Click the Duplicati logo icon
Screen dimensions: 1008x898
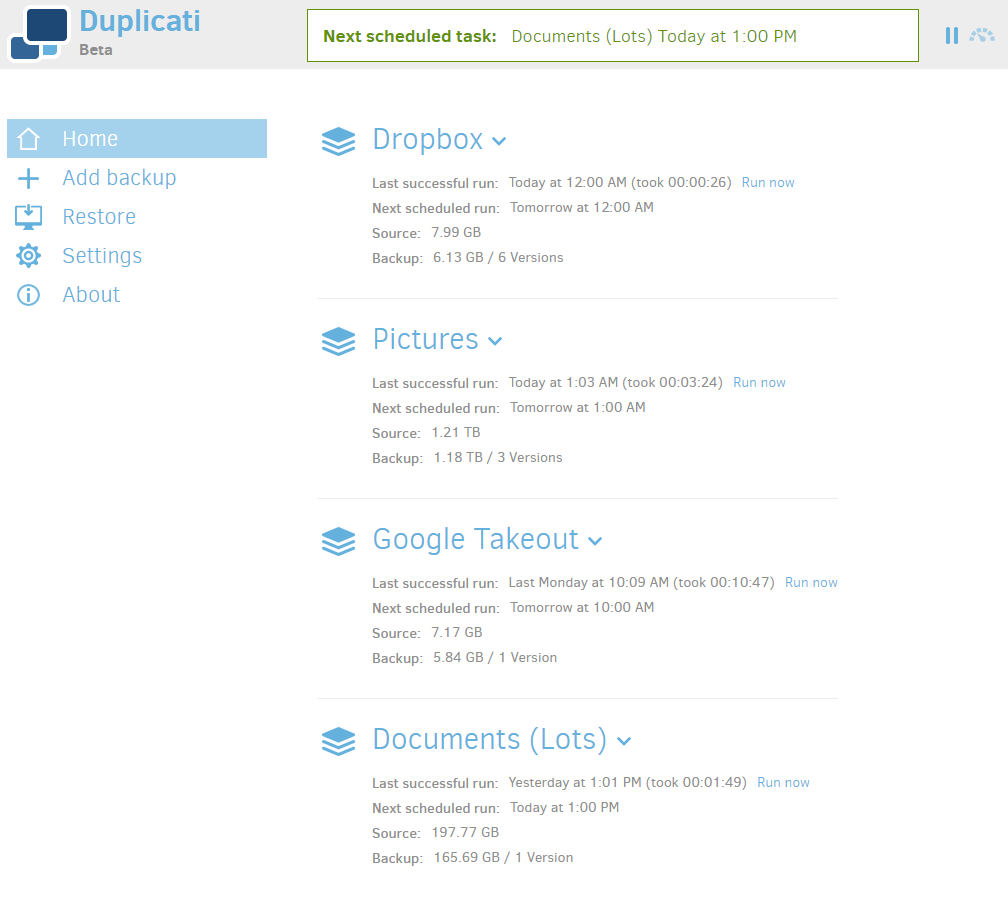39,33
